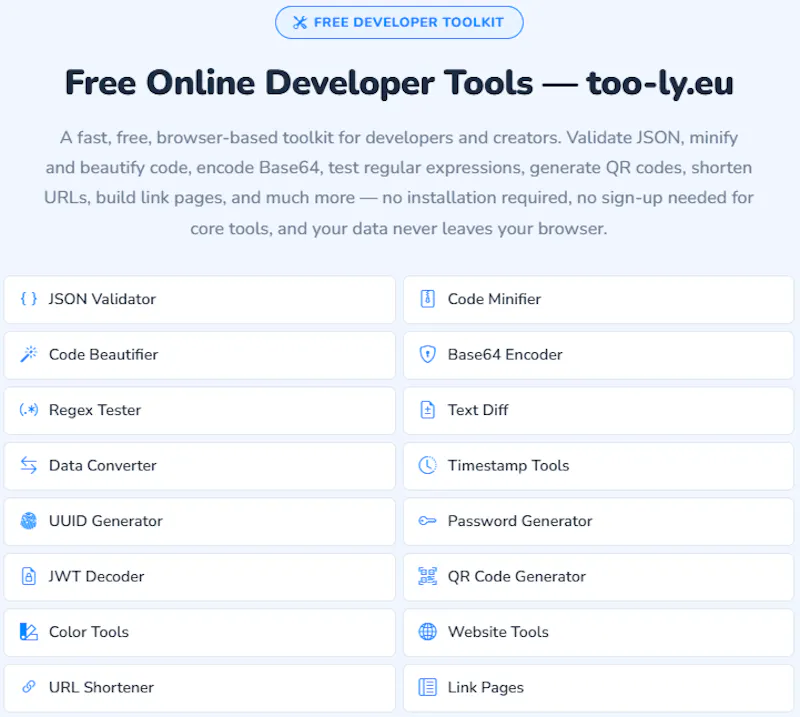The height and width of the screenshot is (717, 800).
Task: Open the Regex Tester card
Action: pyautogui.click(x=199, y=410)
